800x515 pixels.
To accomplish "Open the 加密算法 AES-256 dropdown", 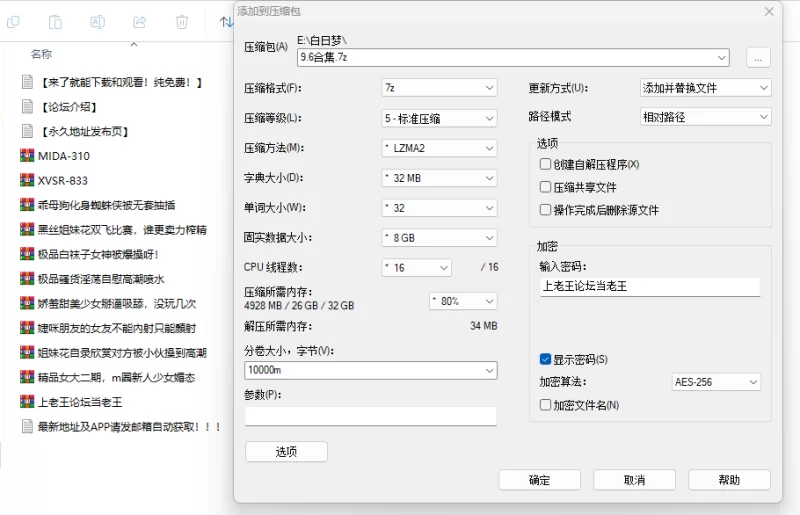I will pos(715,382).
